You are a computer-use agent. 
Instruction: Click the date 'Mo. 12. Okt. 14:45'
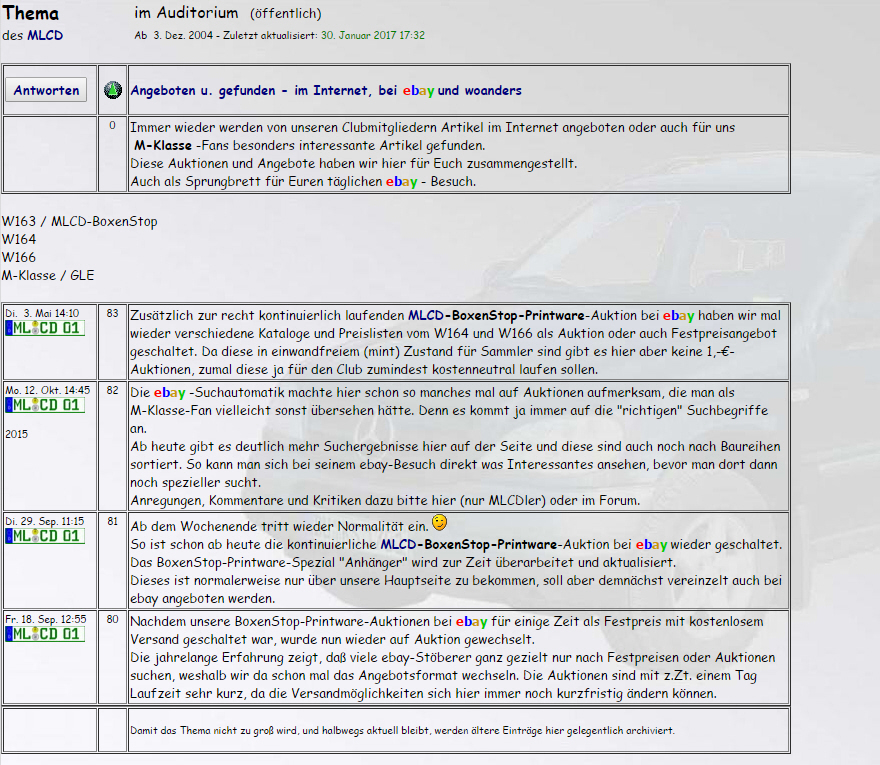(48, 390)
